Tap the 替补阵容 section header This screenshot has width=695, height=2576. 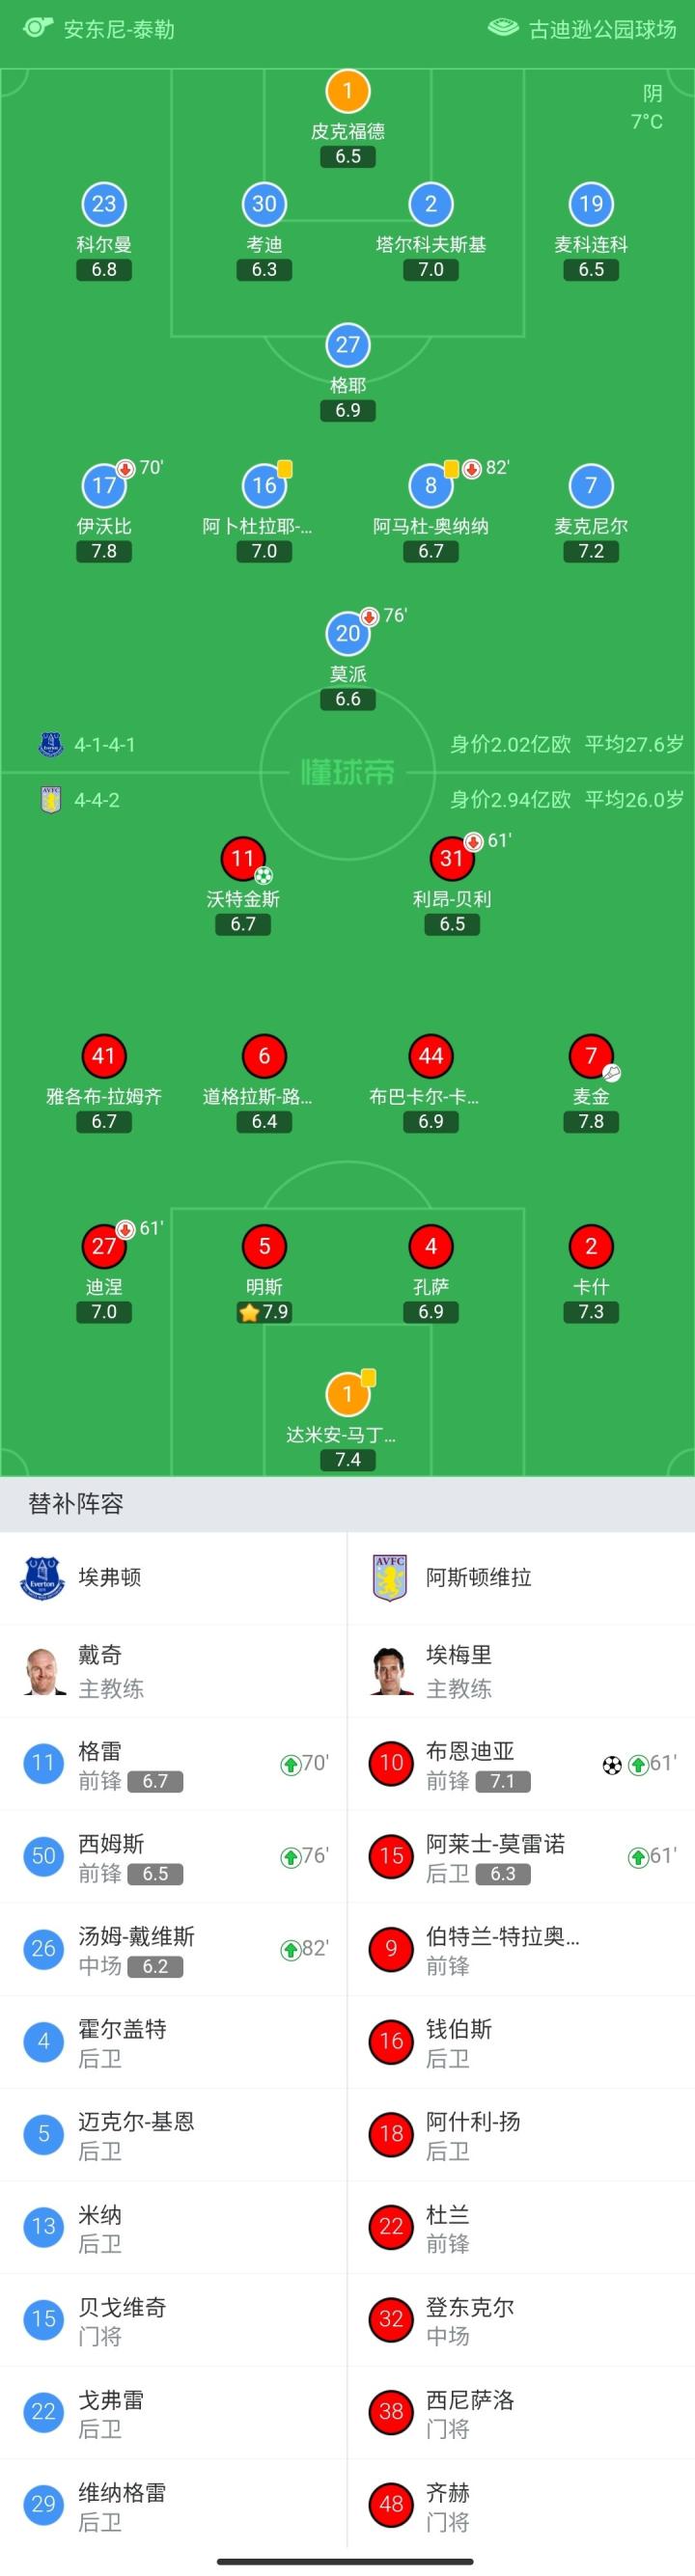tap(76, 1504)
